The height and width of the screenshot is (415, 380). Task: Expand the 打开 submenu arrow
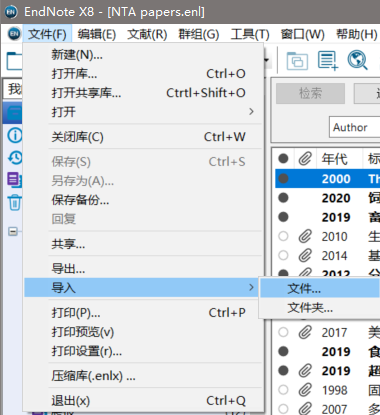[x=251, y=112]
